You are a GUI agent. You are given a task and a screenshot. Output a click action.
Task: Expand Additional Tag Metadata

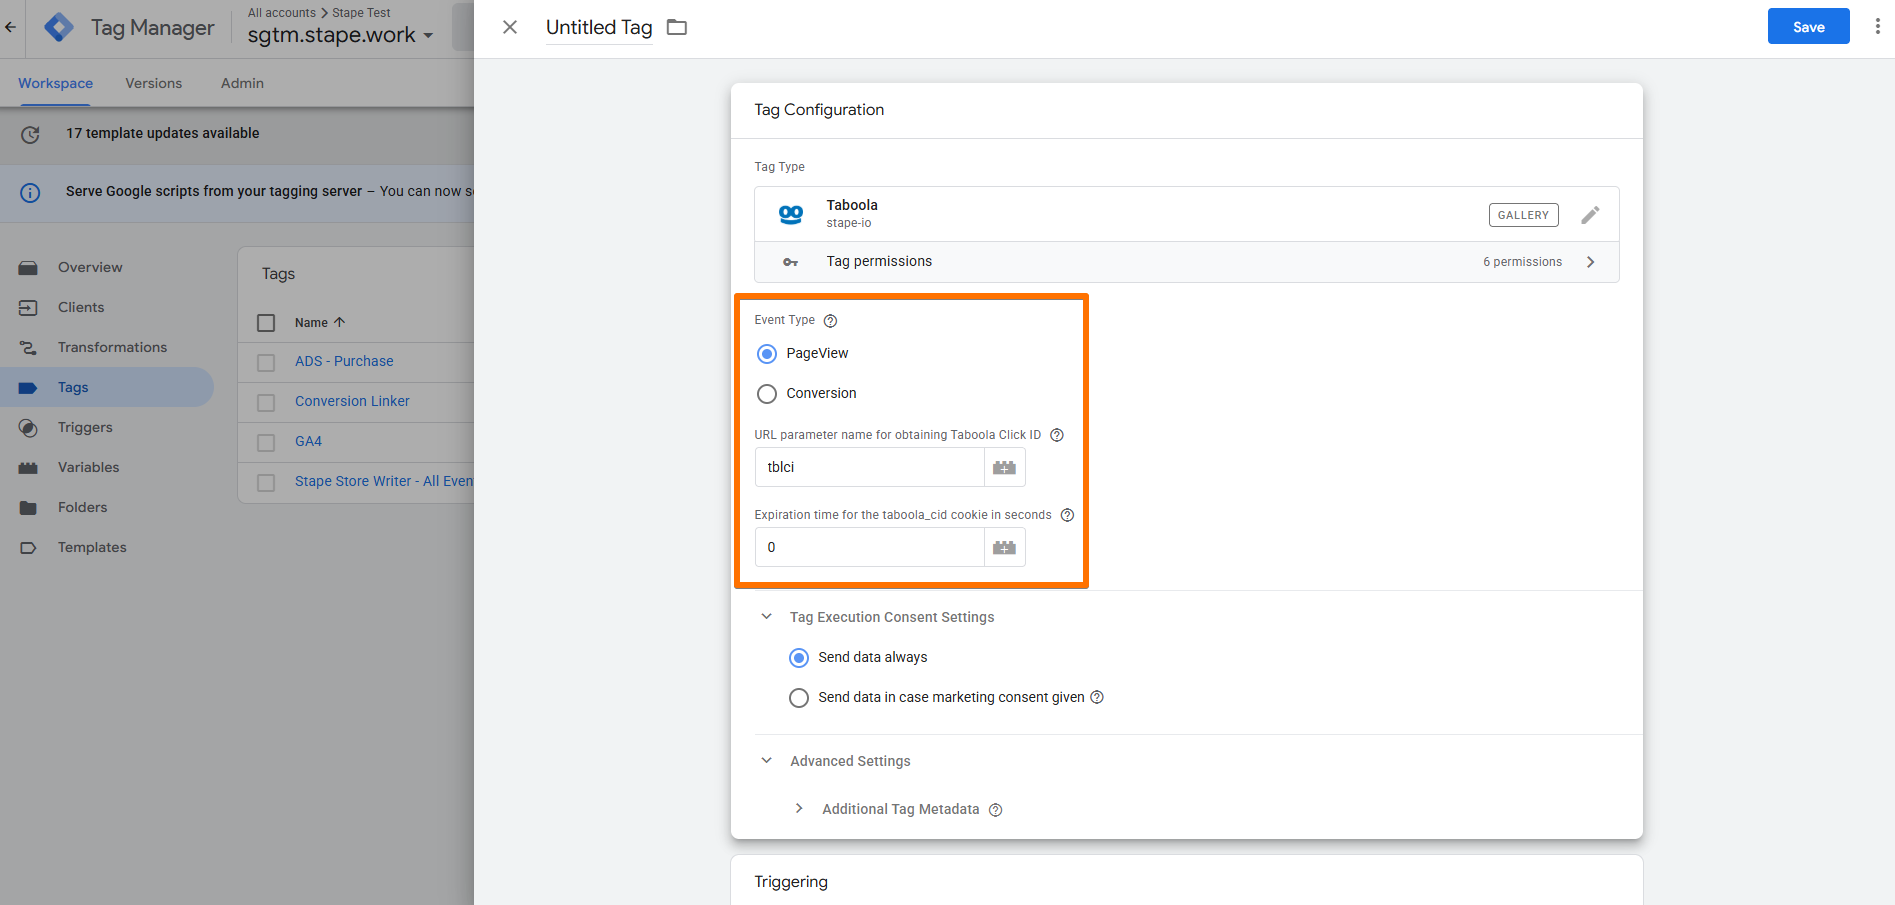(799, 809)
